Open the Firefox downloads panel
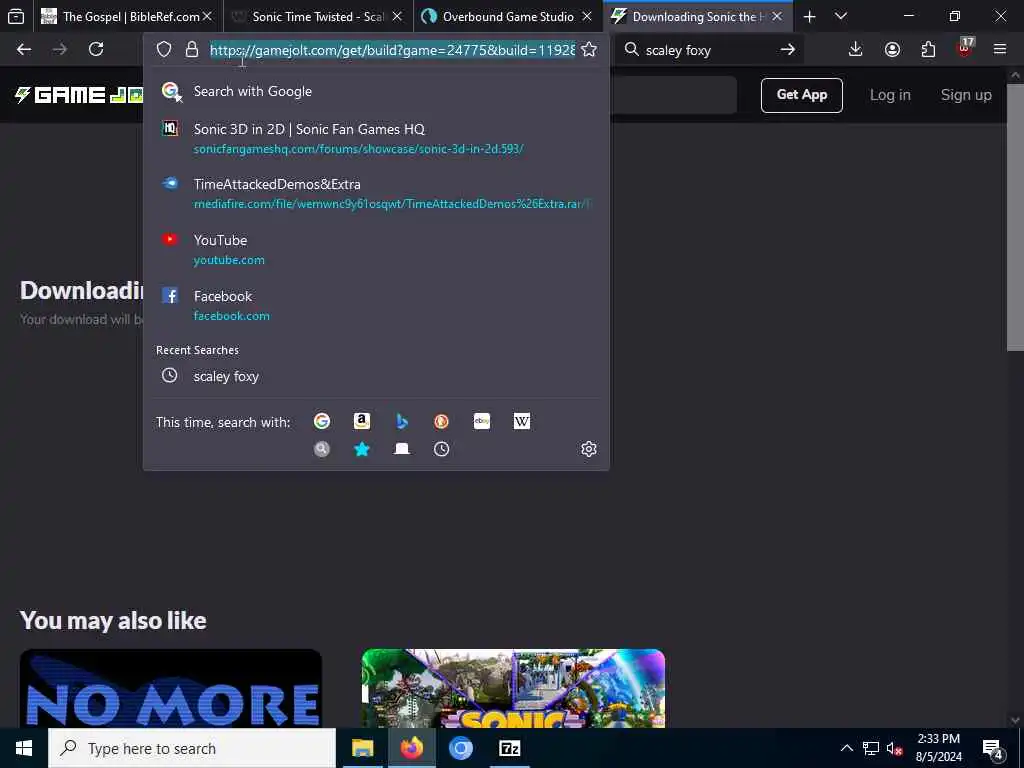This screenshot has height=768, width=1024. 855,50
